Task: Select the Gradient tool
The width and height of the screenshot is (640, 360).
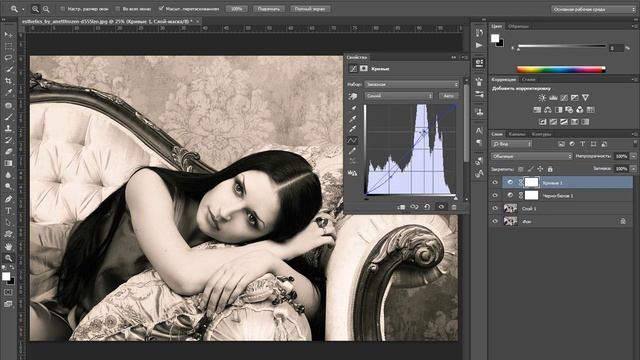Action: click(8, 163)
